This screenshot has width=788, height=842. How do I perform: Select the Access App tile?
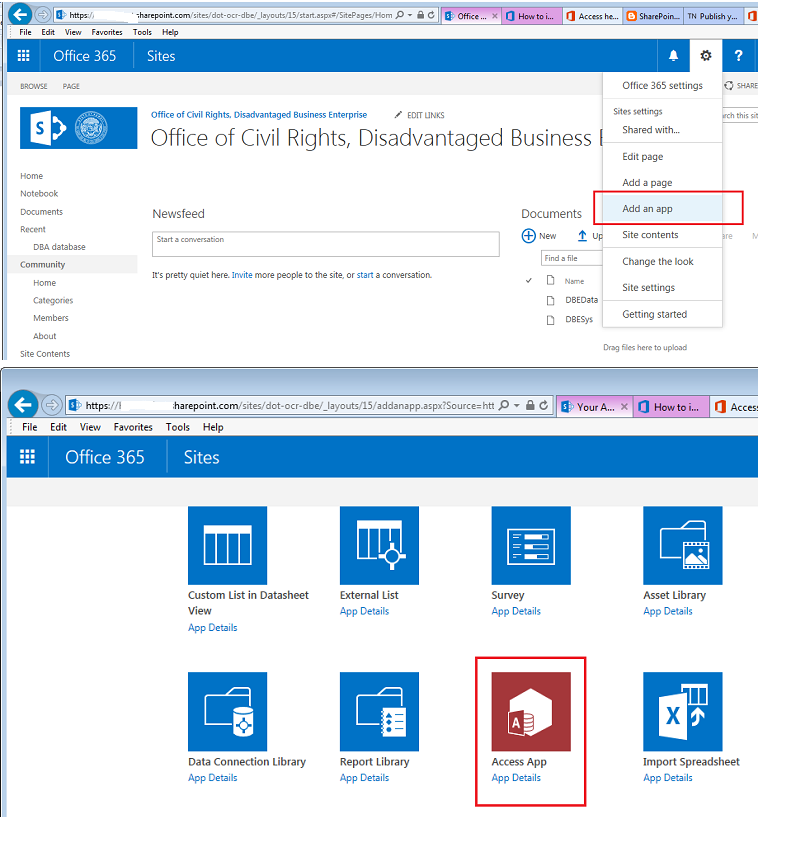pos(531,712)
